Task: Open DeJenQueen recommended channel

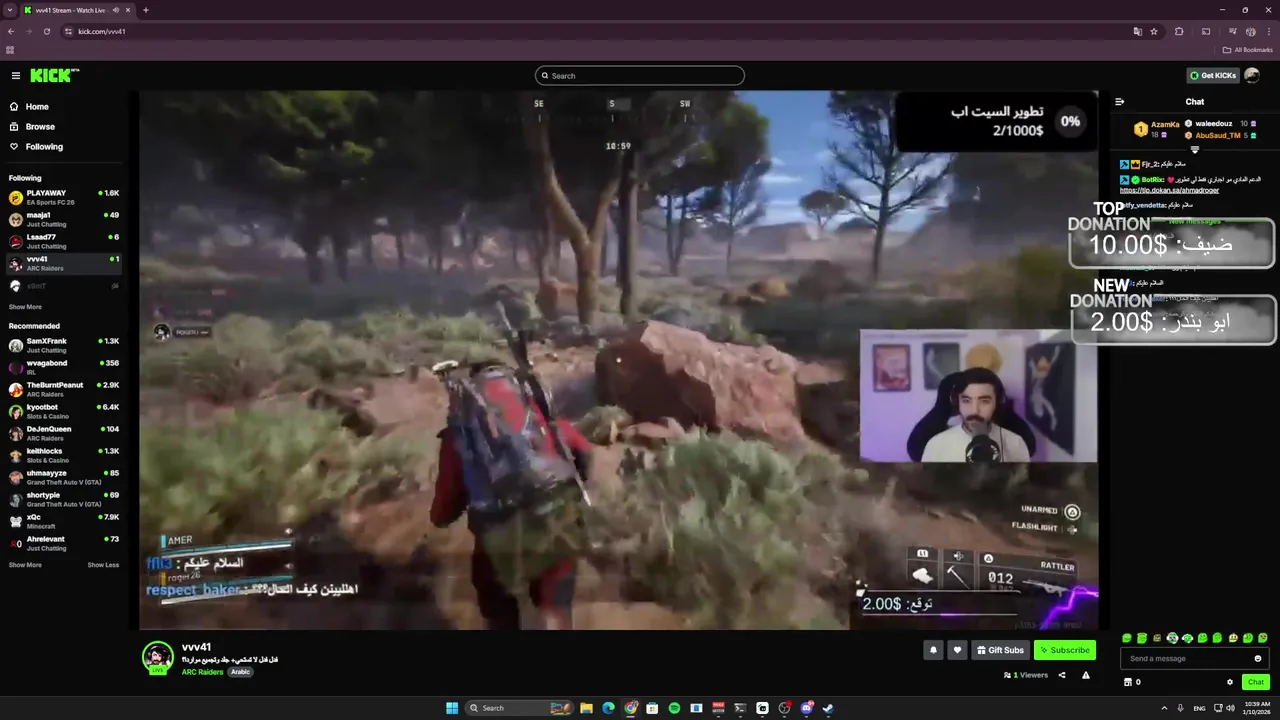Action: point(64,433)
